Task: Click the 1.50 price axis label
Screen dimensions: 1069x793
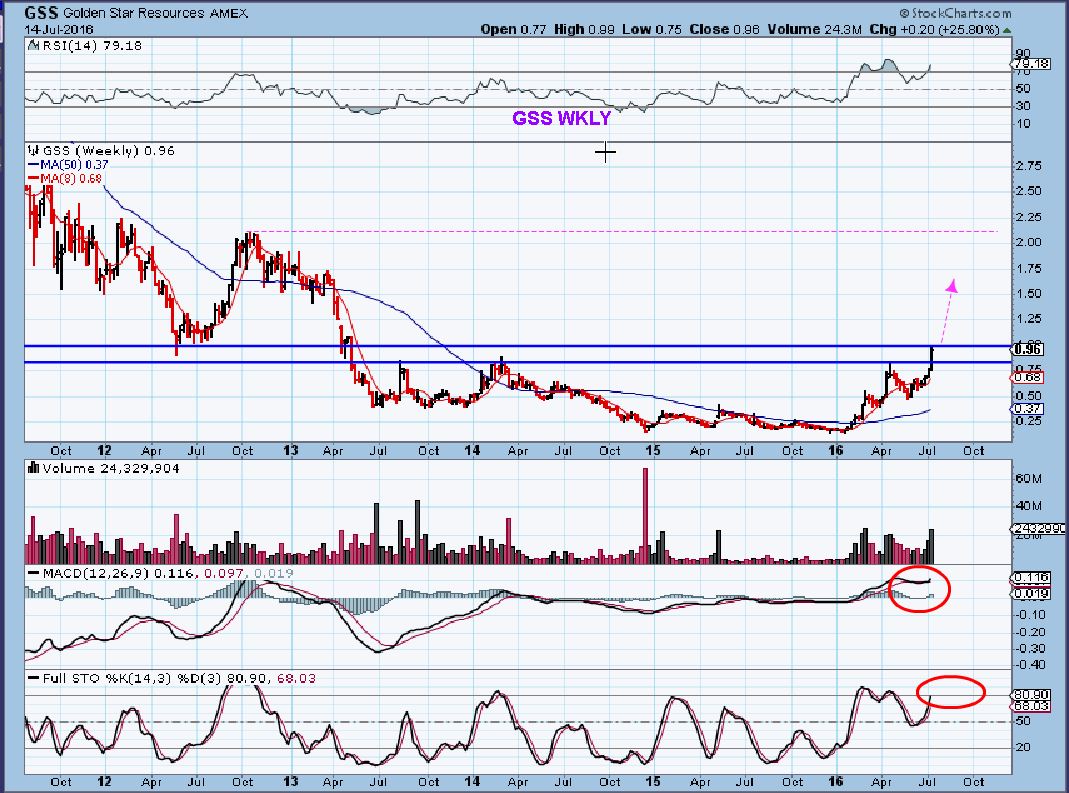Action: pos(1028,294)
